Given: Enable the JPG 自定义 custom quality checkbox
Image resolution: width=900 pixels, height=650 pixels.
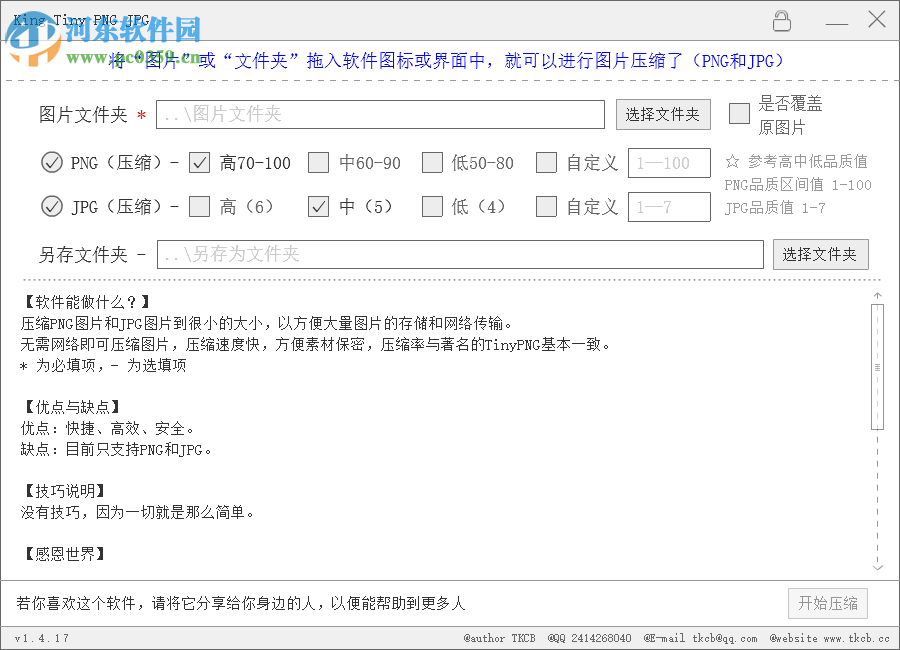Looking at the screenshot, I should (546, 207).
